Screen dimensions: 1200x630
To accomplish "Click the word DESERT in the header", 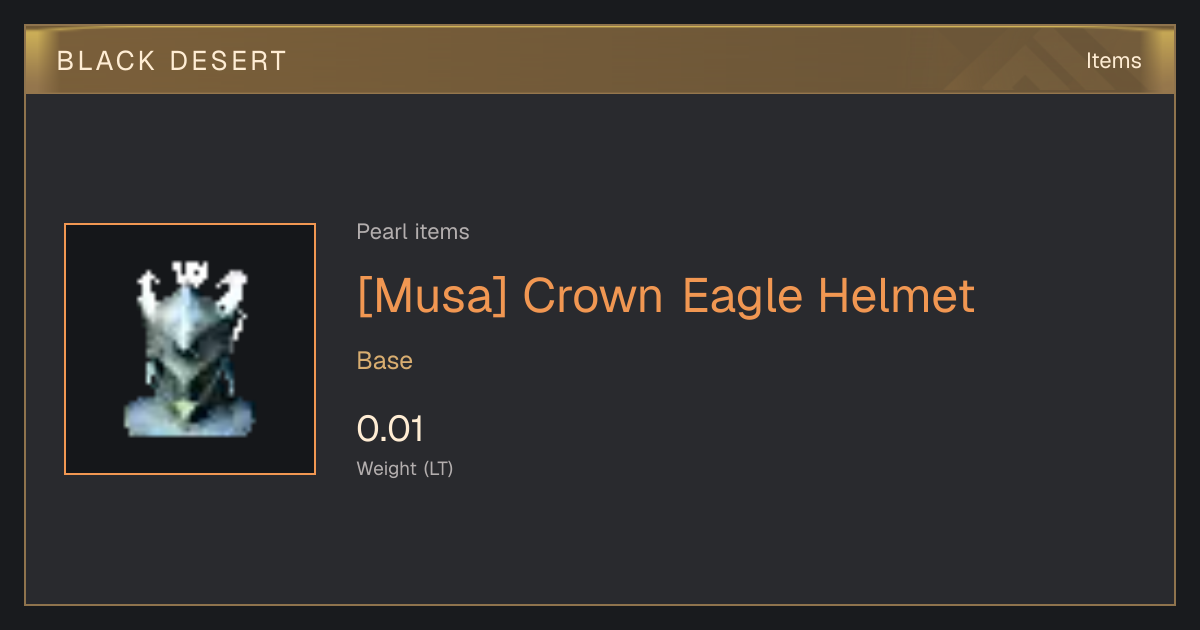I will click(x=228, y=61).
